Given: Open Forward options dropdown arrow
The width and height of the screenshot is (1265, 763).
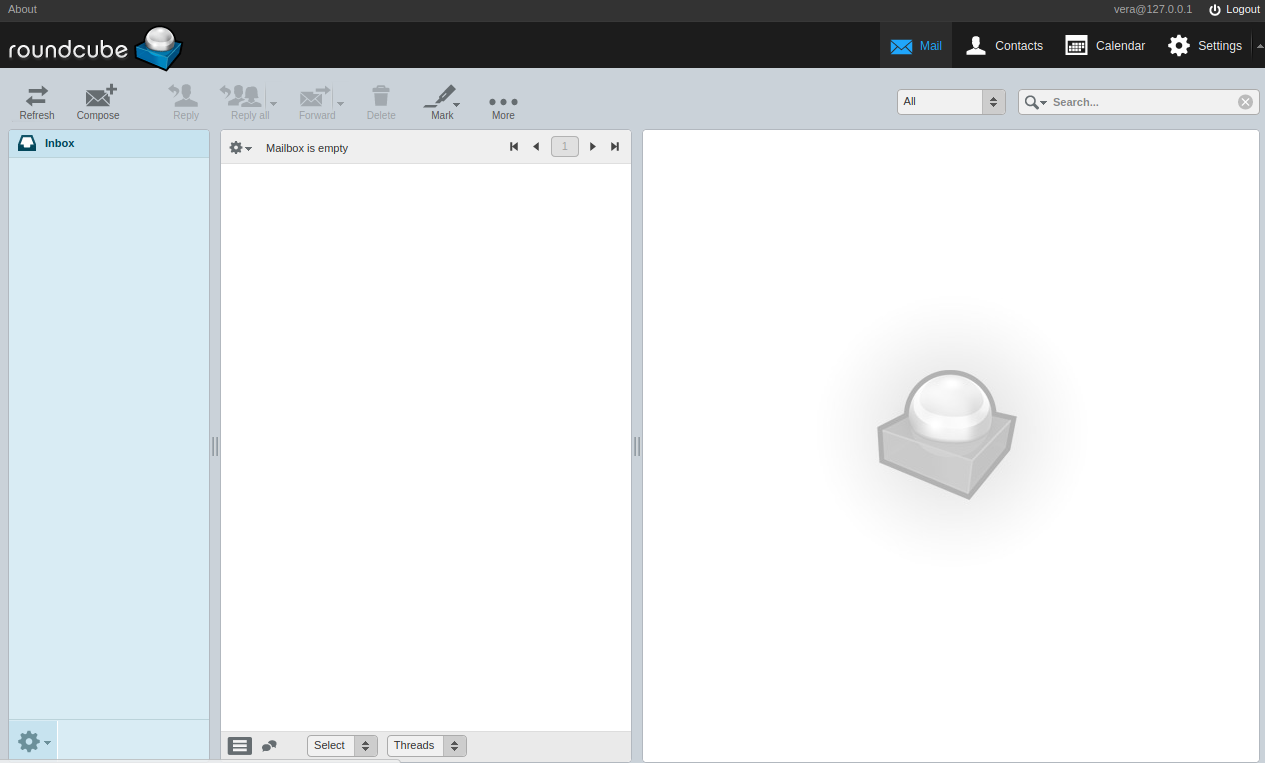Looking at the screenshot, I should tap(340, 103).
